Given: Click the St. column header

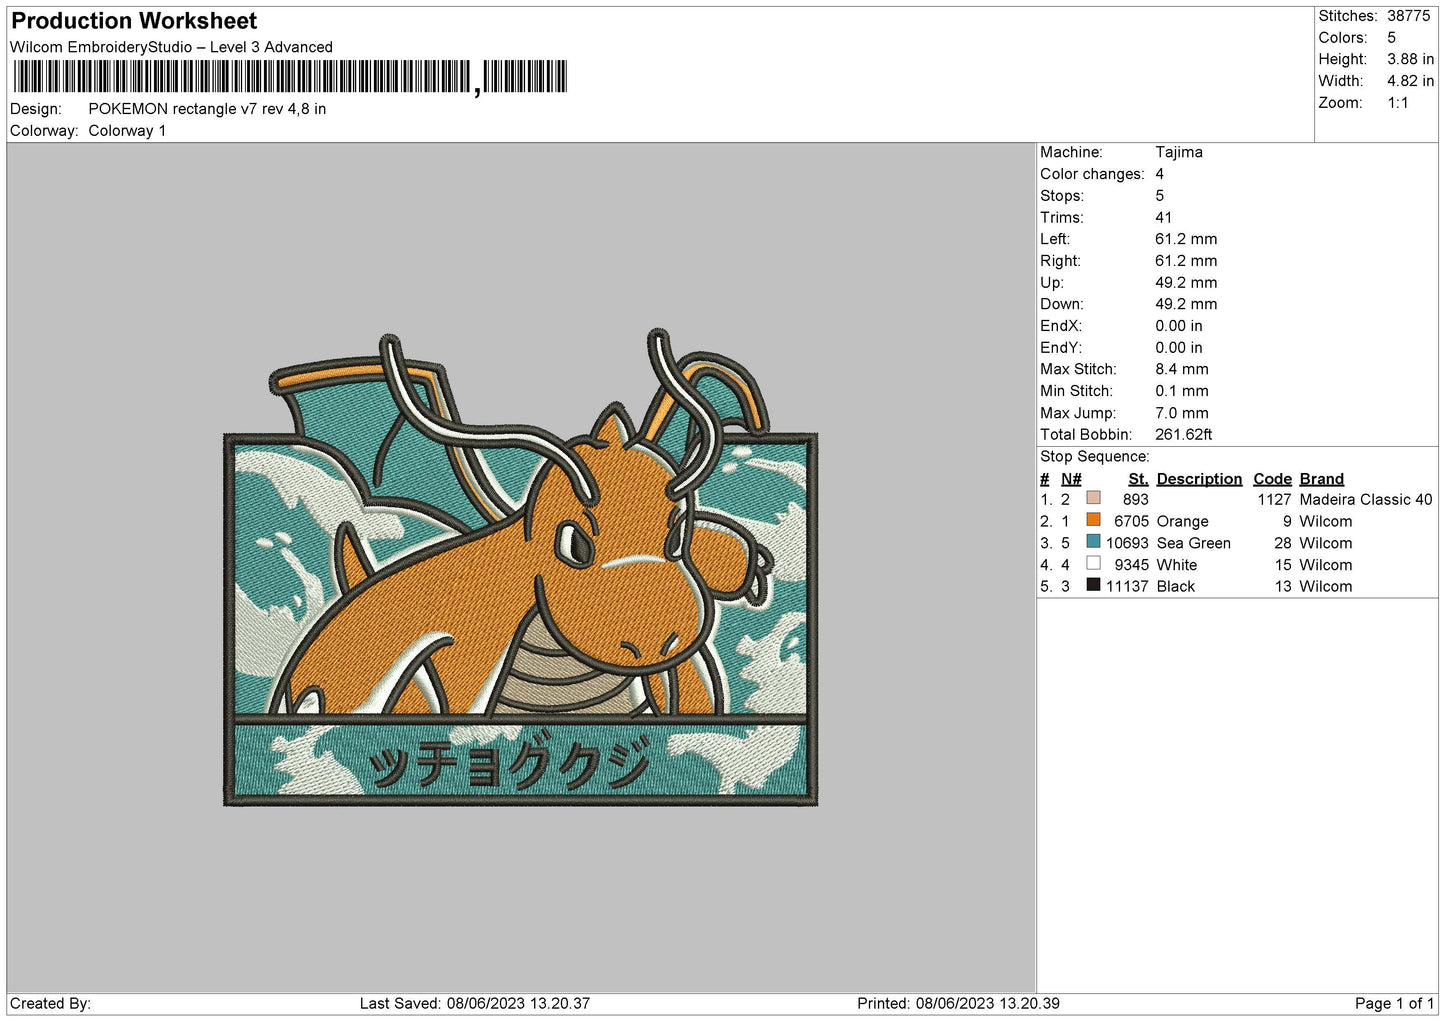Looking at the screenshot, I should (x=1138, y=479).
